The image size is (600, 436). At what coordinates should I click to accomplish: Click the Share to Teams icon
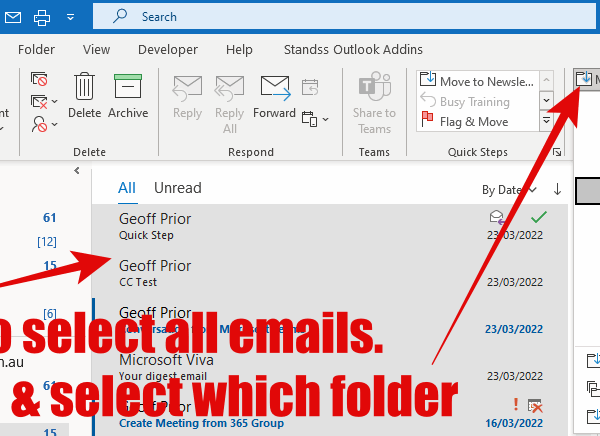pos(374,89)
